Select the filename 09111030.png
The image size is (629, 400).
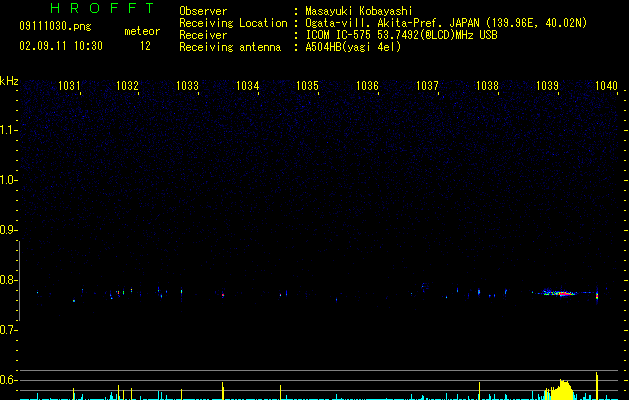tap(55, 26)
